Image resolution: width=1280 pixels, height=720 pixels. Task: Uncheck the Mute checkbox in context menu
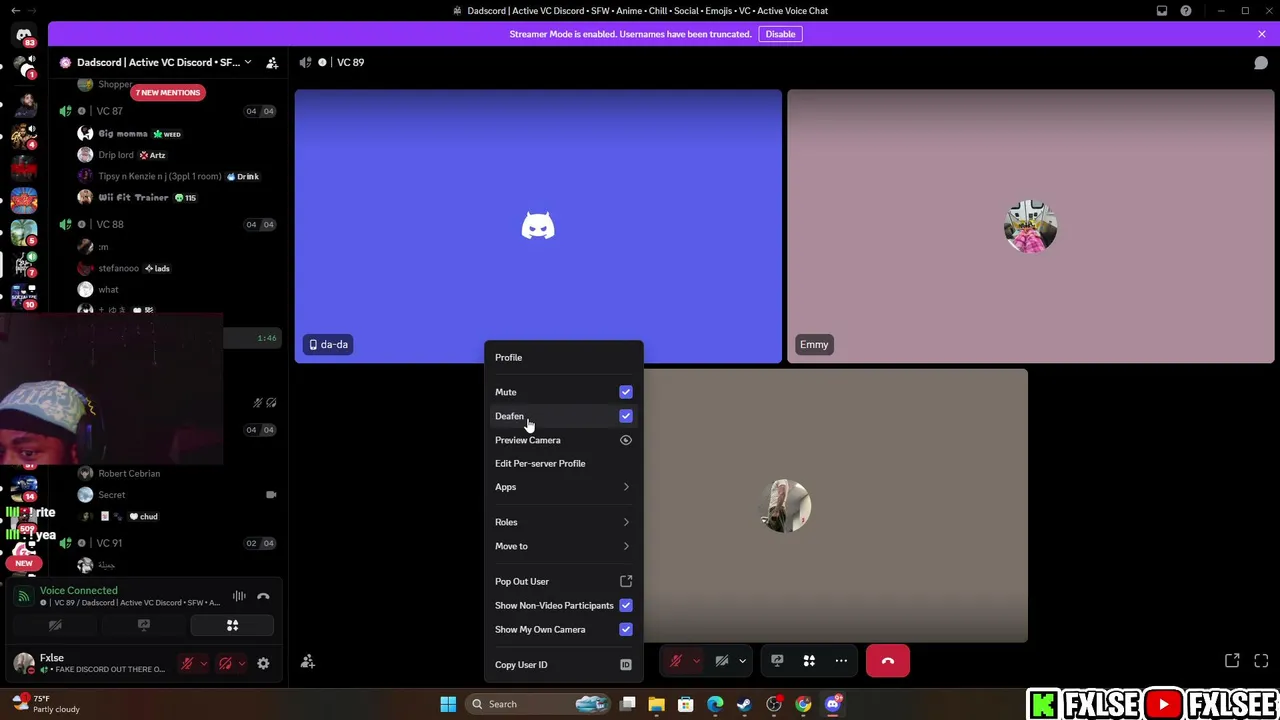[626, 392]
